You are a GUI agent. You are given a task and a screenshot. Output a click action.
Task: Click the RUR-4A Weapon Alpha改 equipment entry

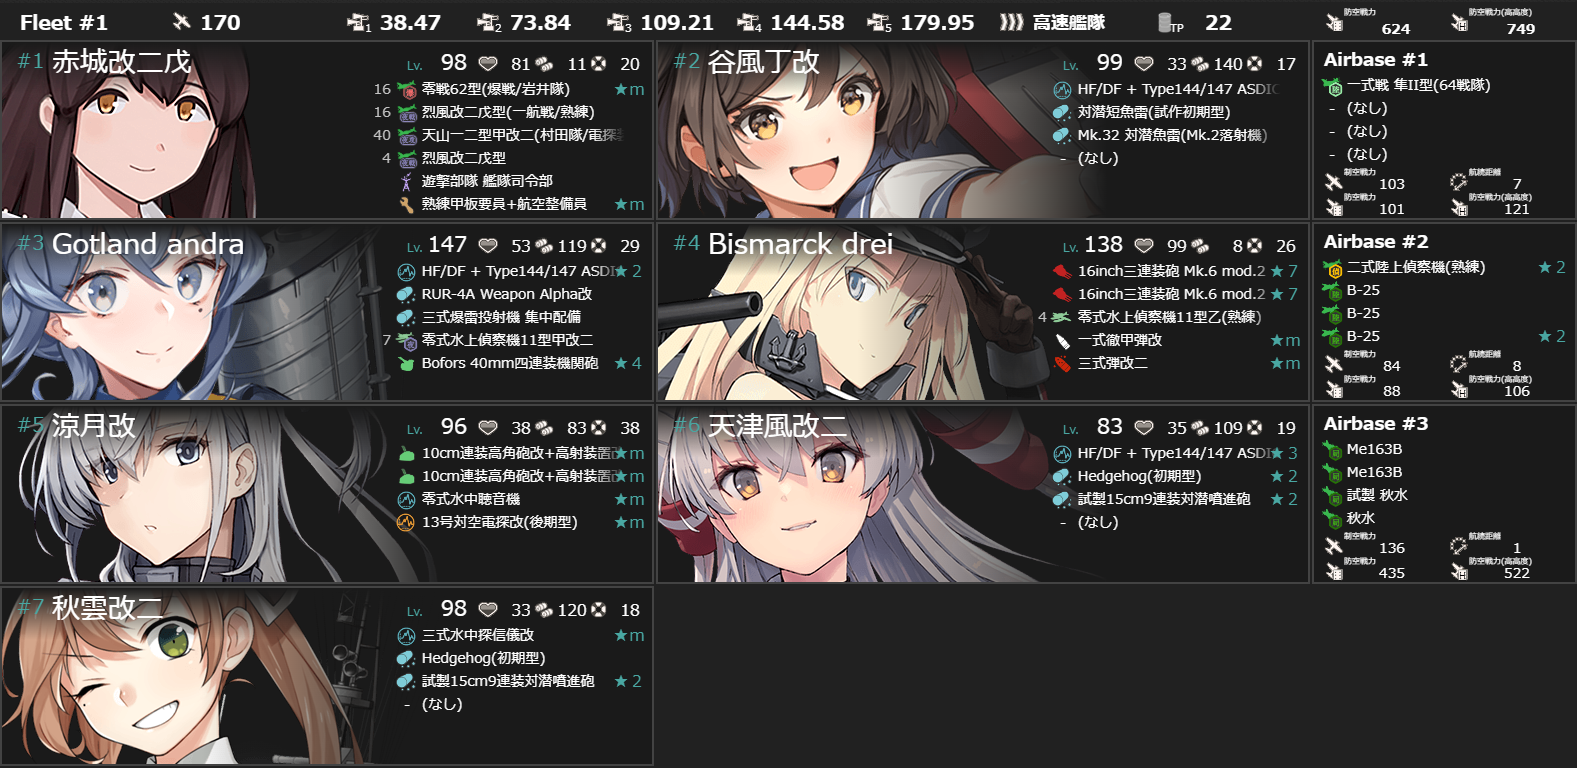(x=507, y=294)
